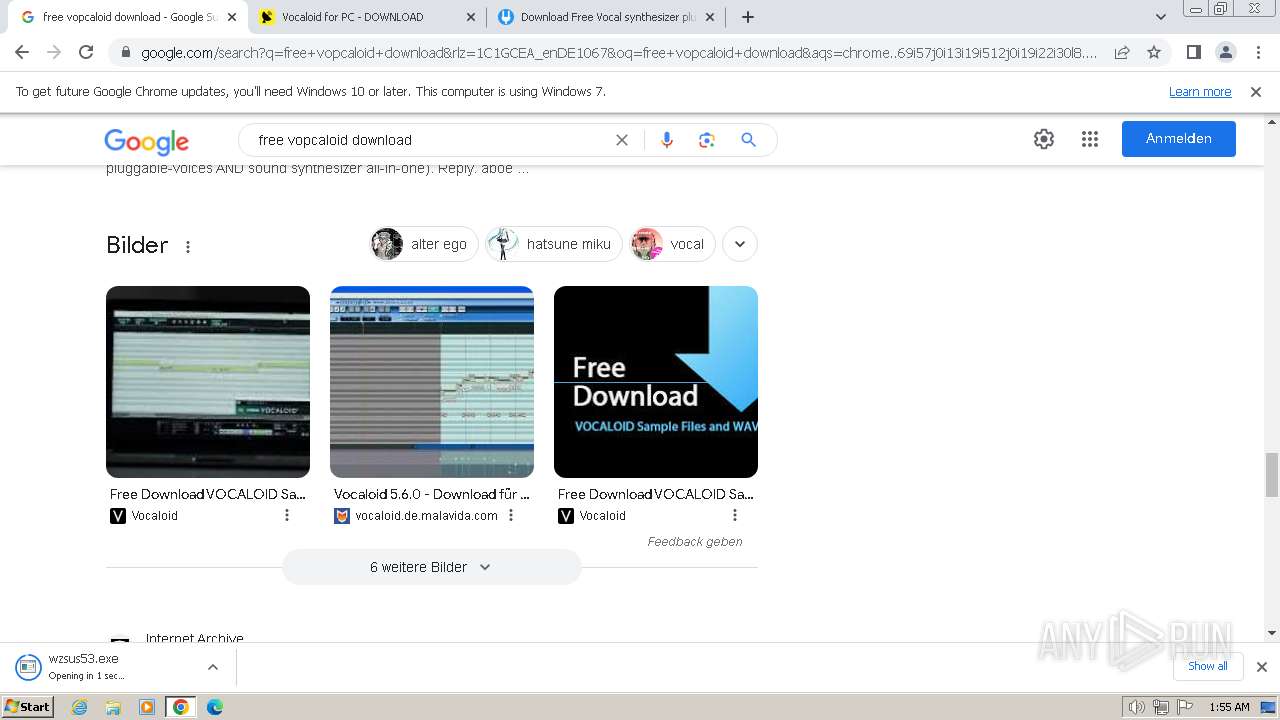
Task: Open the Free Download blue arrow thumbnail
Action: [656, 382]
